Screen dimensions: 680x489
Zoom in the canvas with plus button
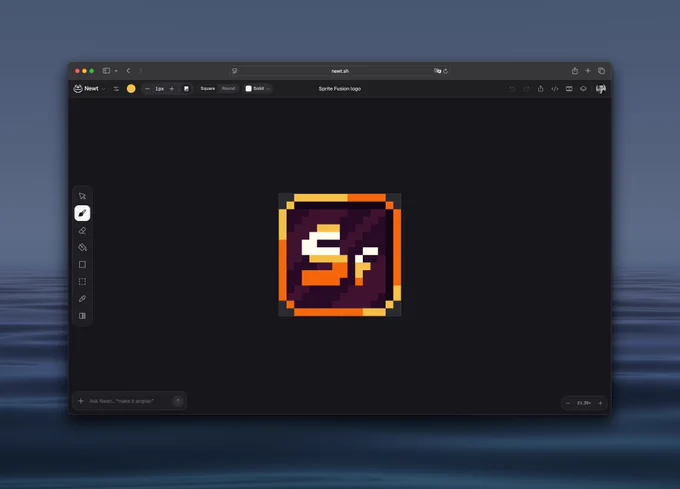click(x=600, y=403)
